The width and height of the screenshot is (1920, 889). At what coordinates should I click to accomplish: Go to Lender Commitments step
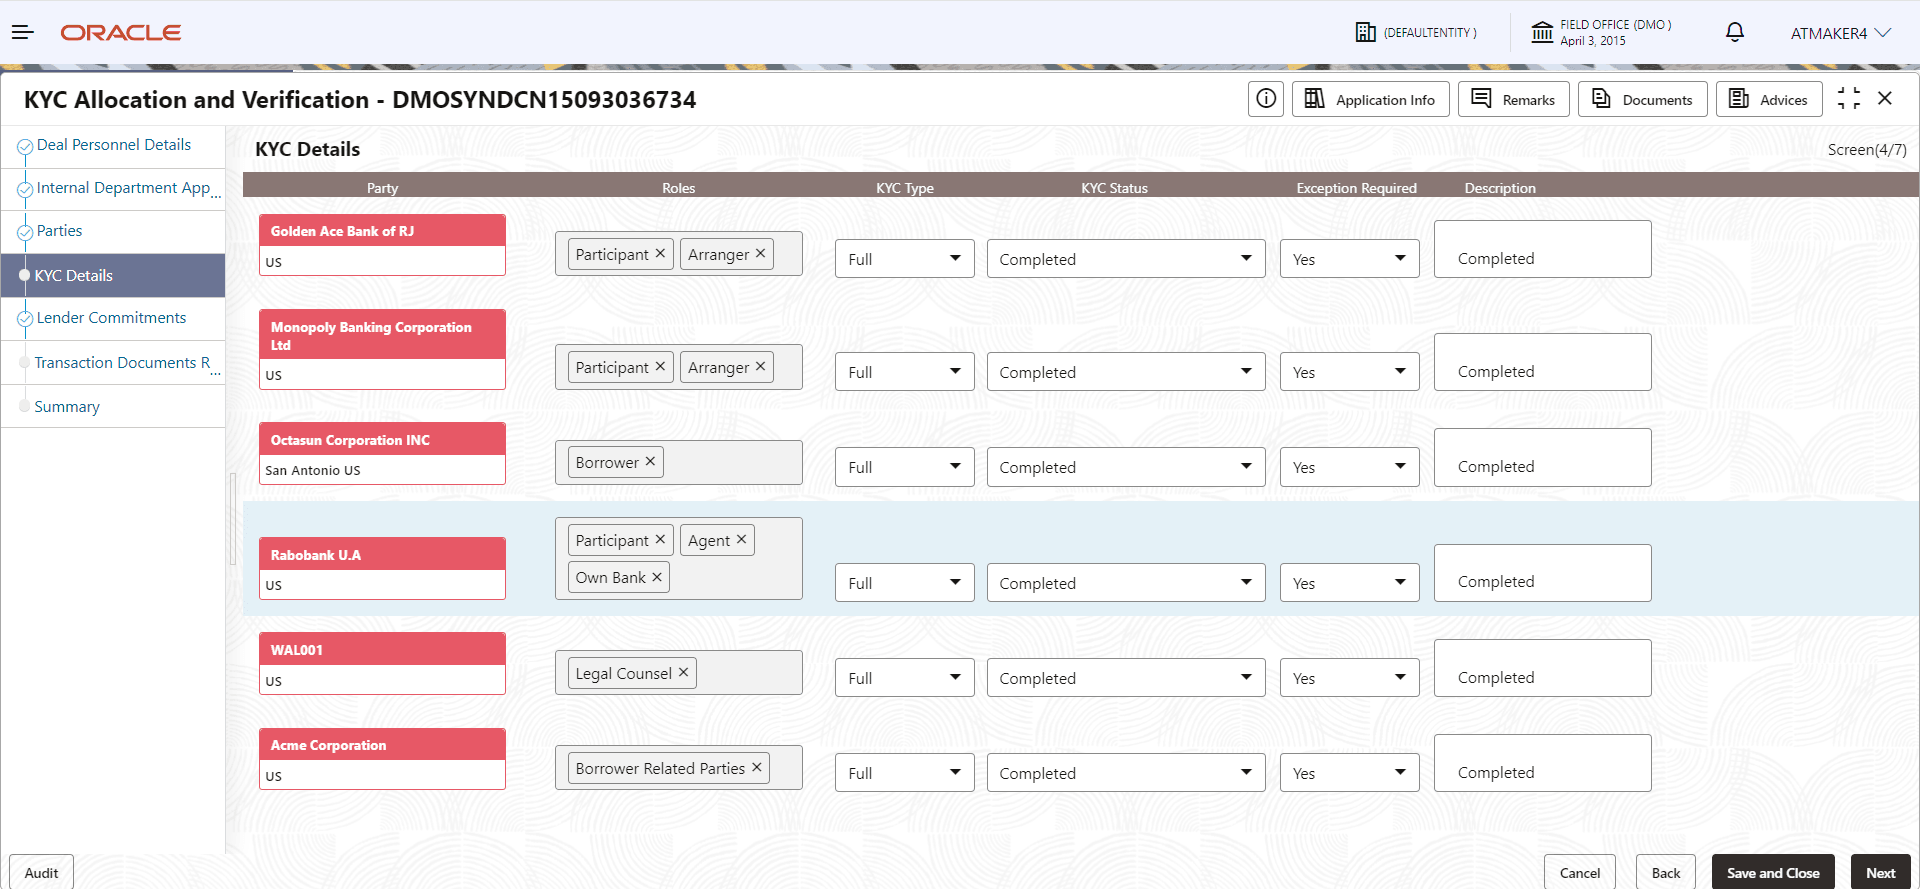[111, 318]
